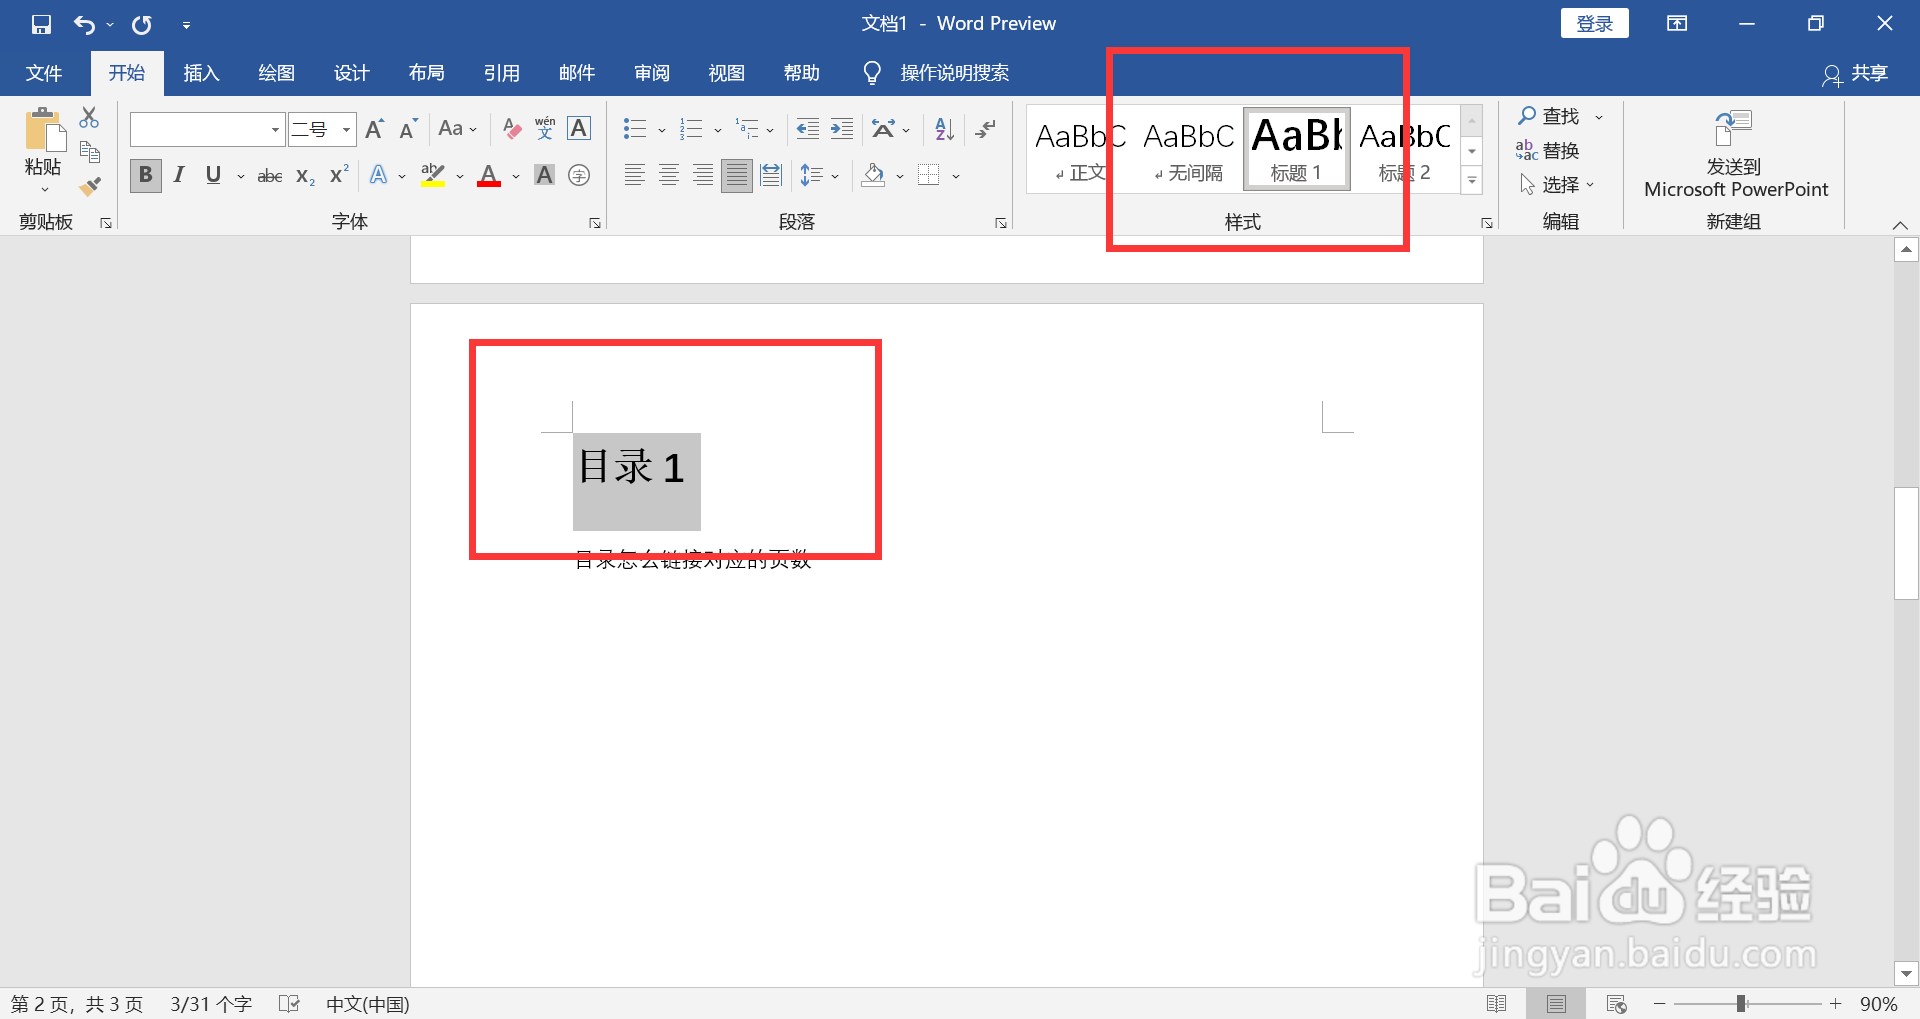Center the paragraph
Viewport: 1920px width, 1019px height.
pos(669,176)
